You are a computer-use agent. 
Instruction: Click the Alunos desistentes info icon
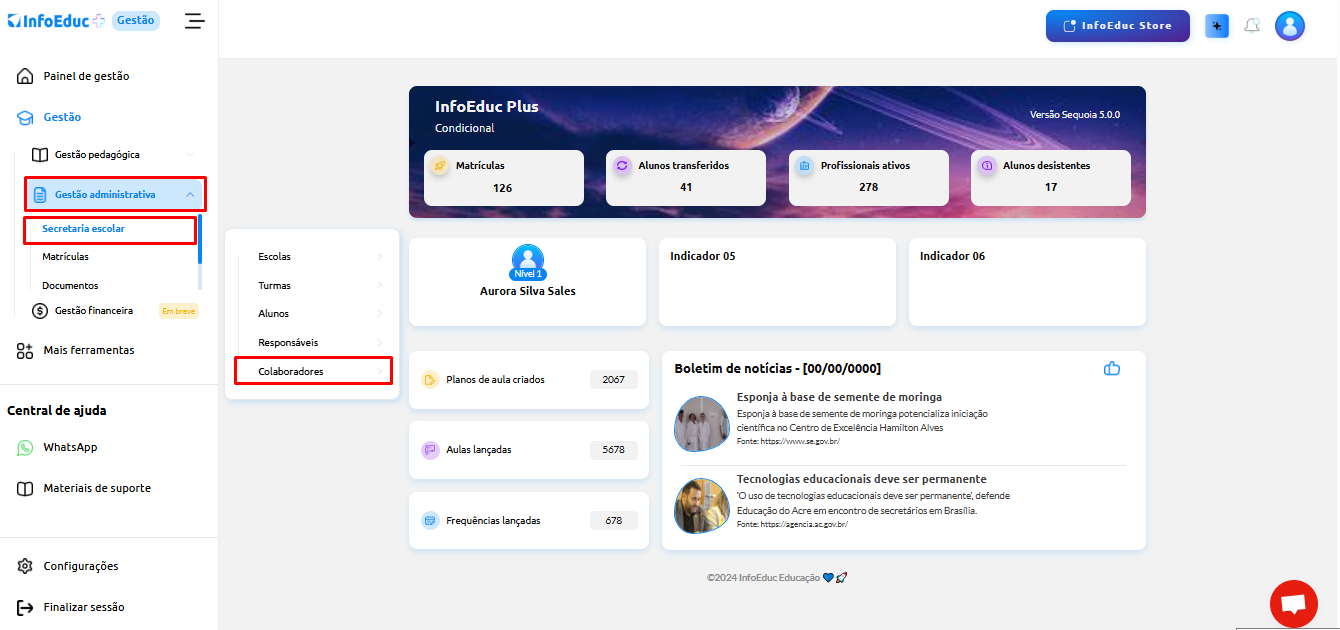click(987, 166)
